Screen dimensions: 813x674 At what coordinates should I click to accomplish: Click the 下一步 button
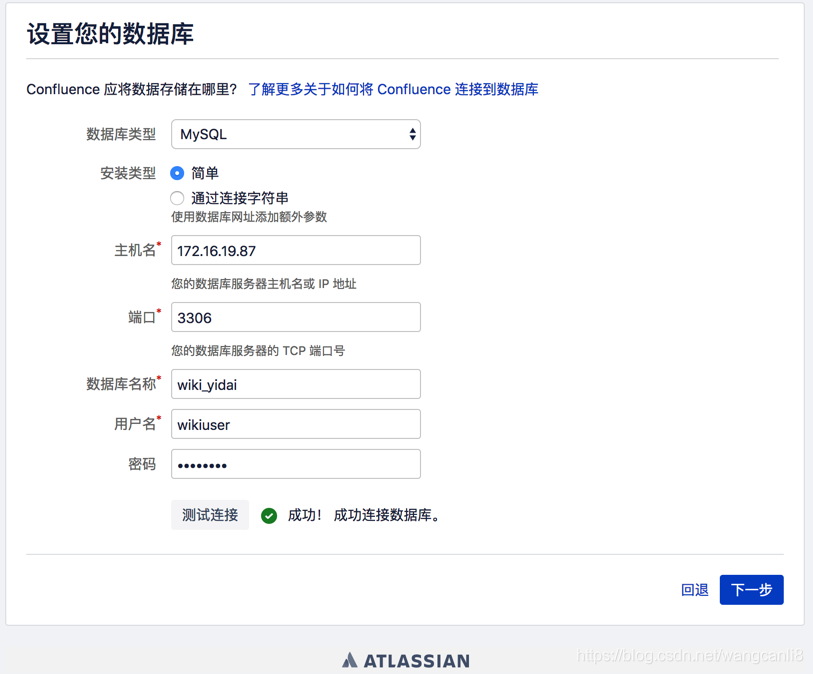pyautogui.click(x=751, y=590)
